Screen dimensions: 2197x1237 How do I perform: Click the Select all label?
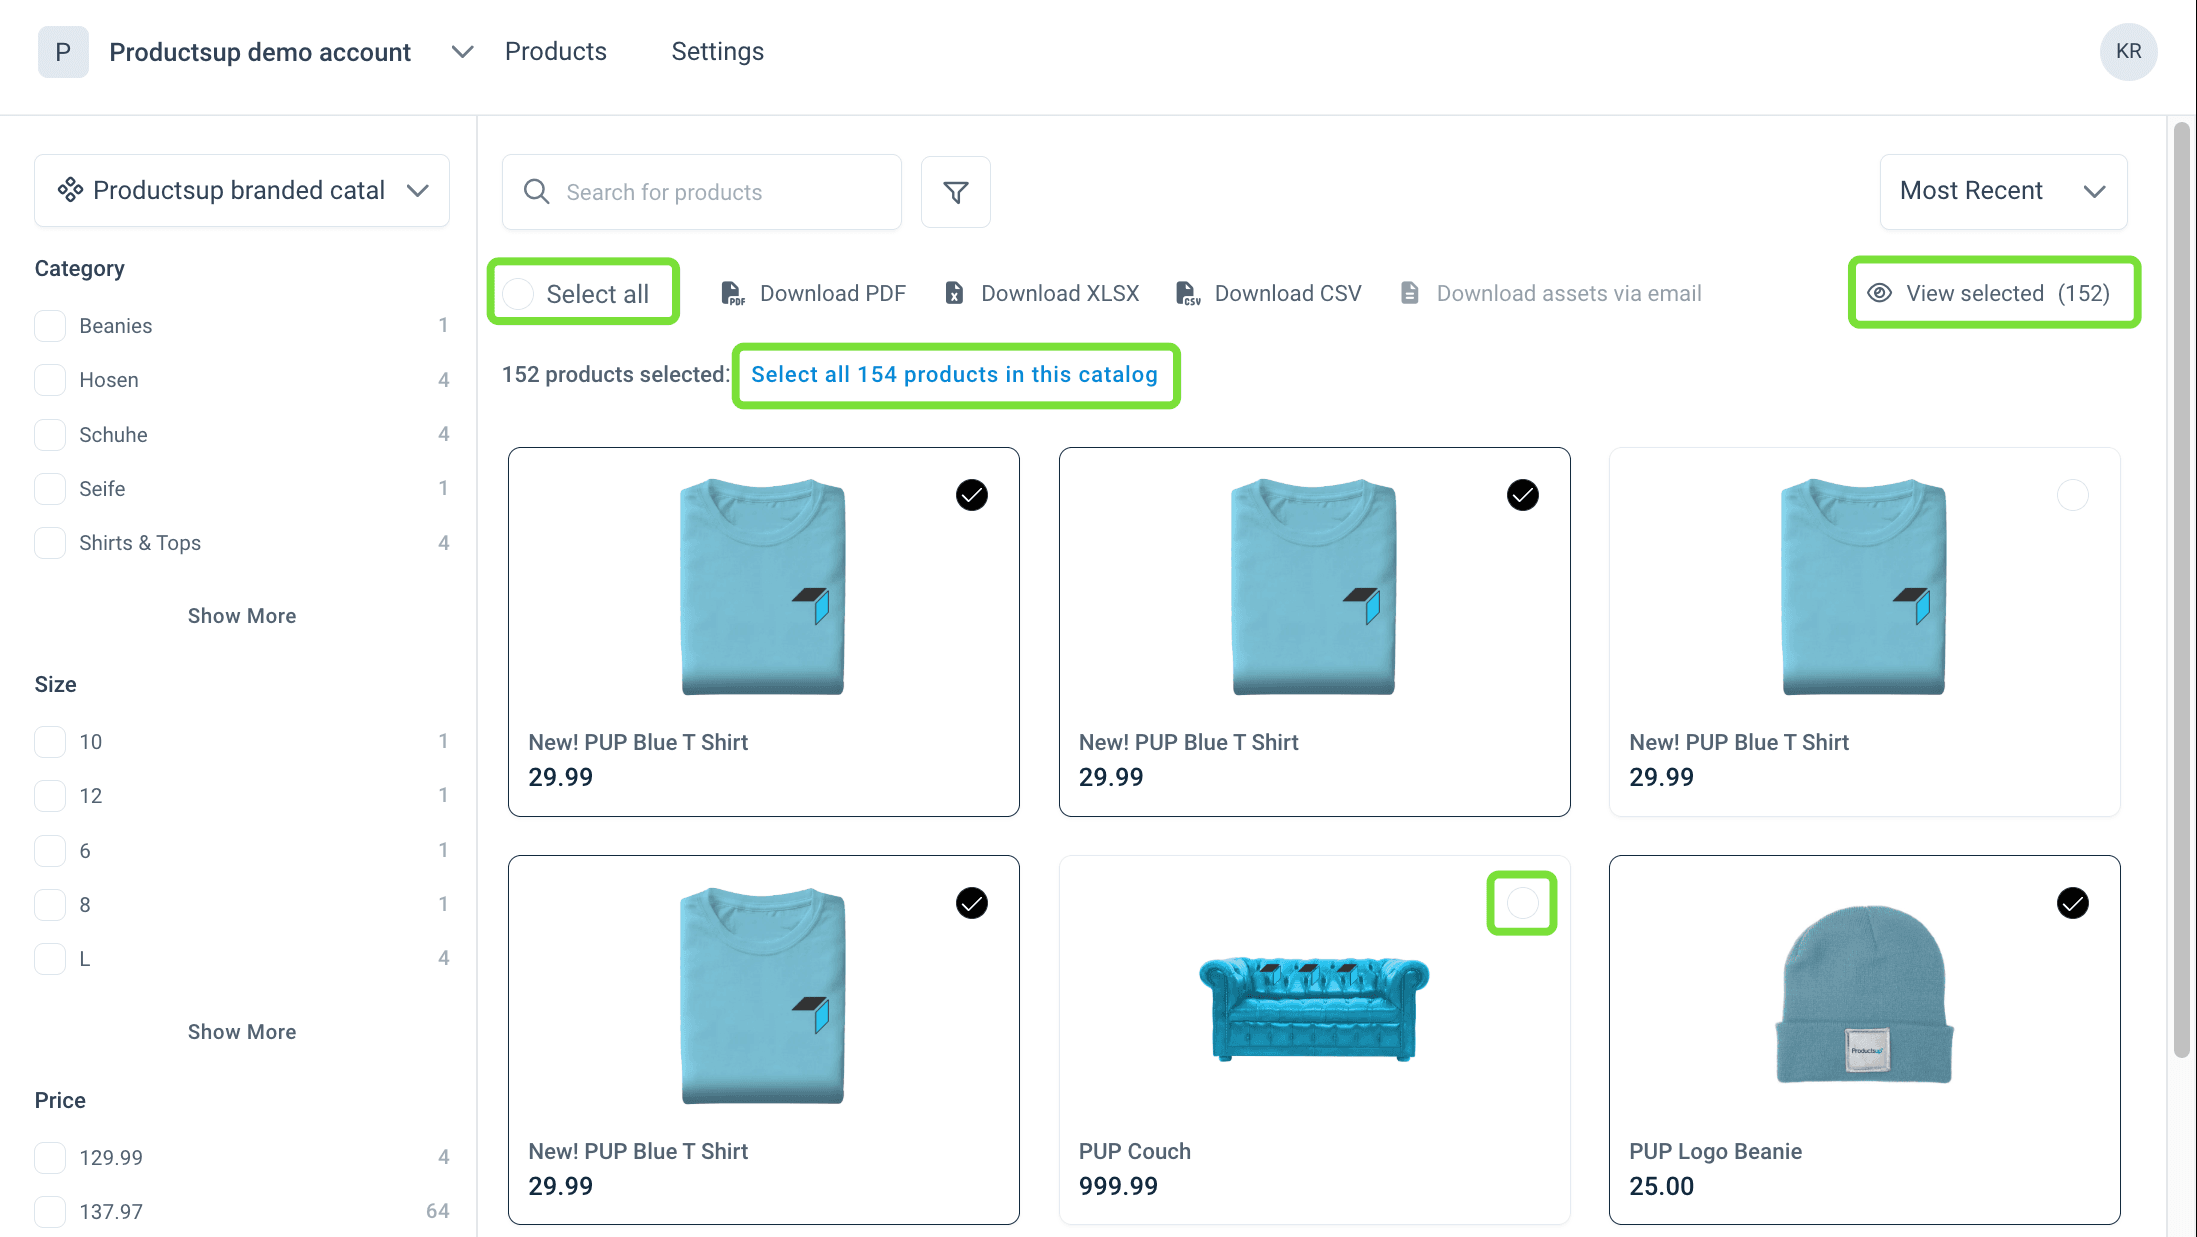click(x=598, y=294)
